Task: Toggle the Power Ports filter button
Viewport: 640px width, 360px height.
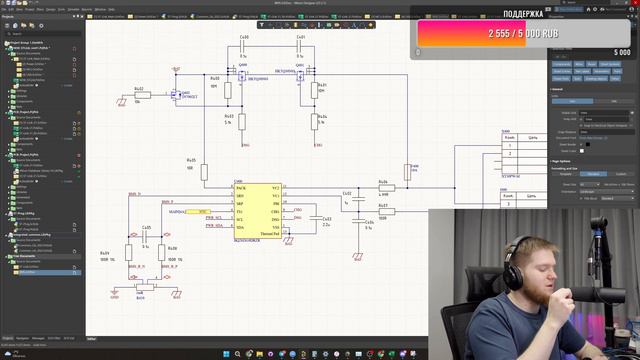Action: (561, 78)
